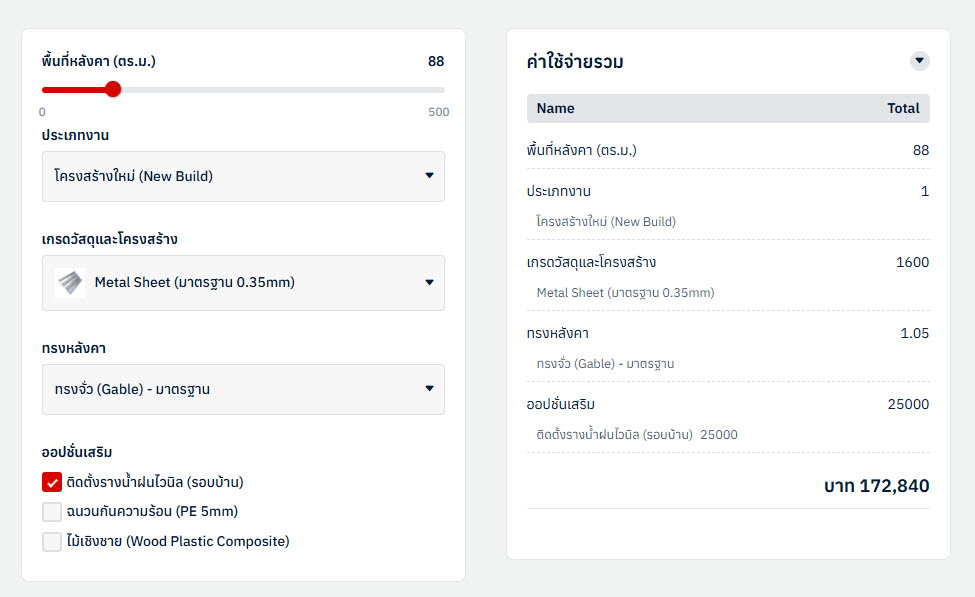Tick ไม้เชิงชาย (Wood Plastic Composite) checkbox

(52, 542)
